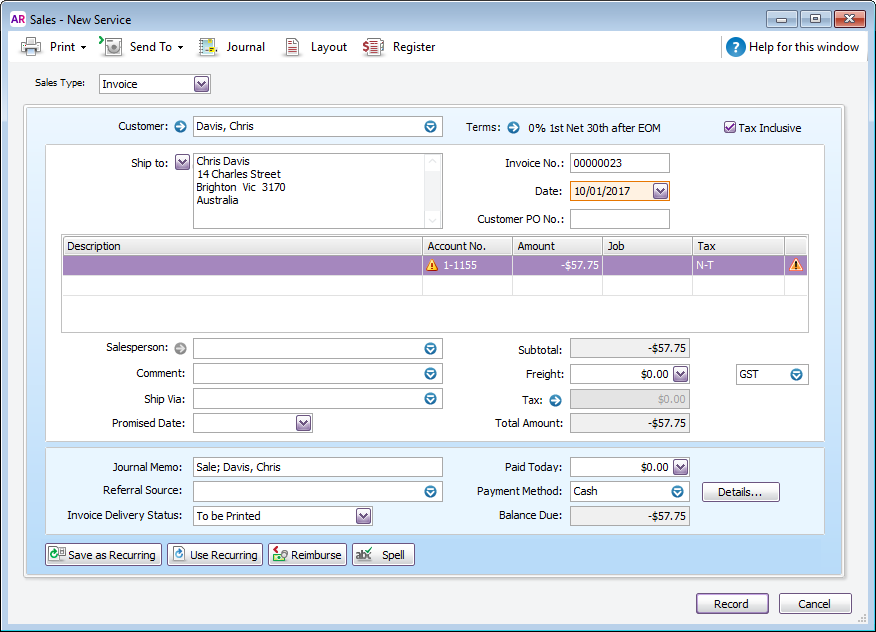The height and width of the screenshot is (632, 876).
Task: Click the Record button
Action: (732, 603)
